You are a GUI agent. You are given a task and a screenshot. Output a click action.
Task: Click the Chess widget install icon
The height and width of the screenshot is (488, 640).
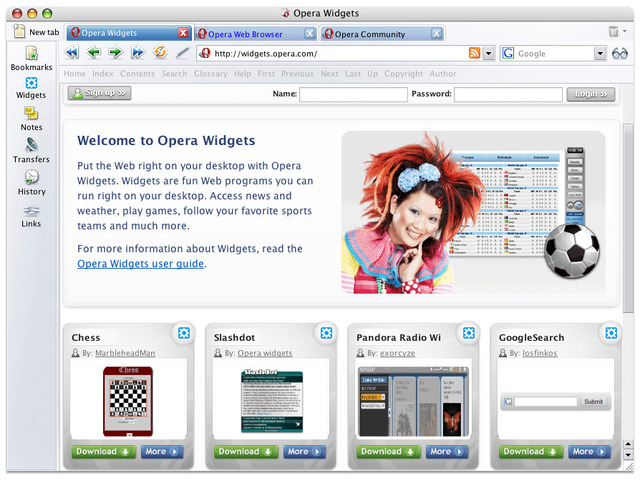[184, 333]
